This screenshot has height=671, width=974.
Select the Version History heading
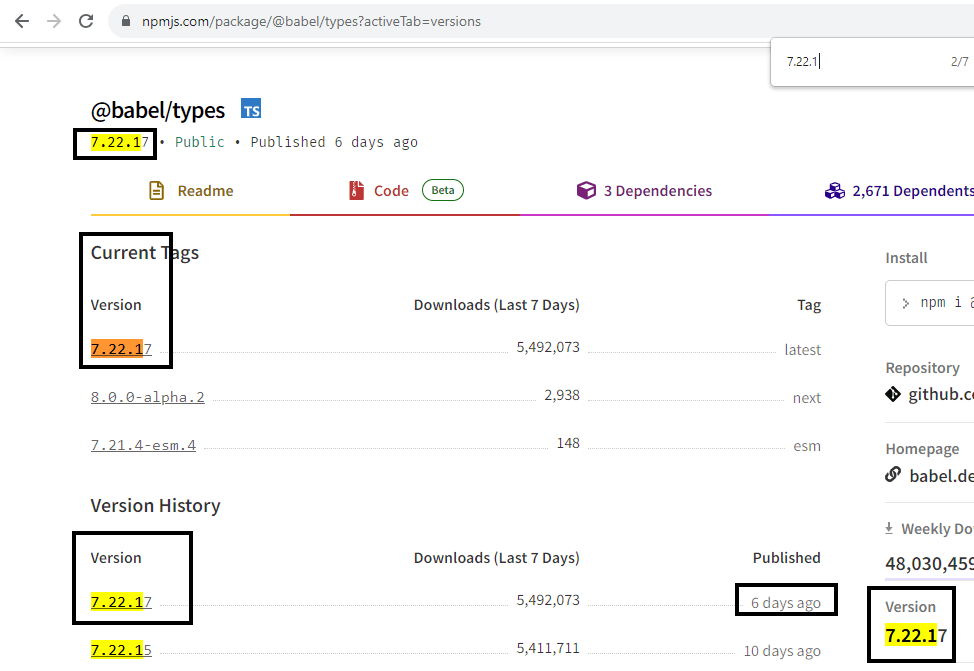[x=155, y=506]
